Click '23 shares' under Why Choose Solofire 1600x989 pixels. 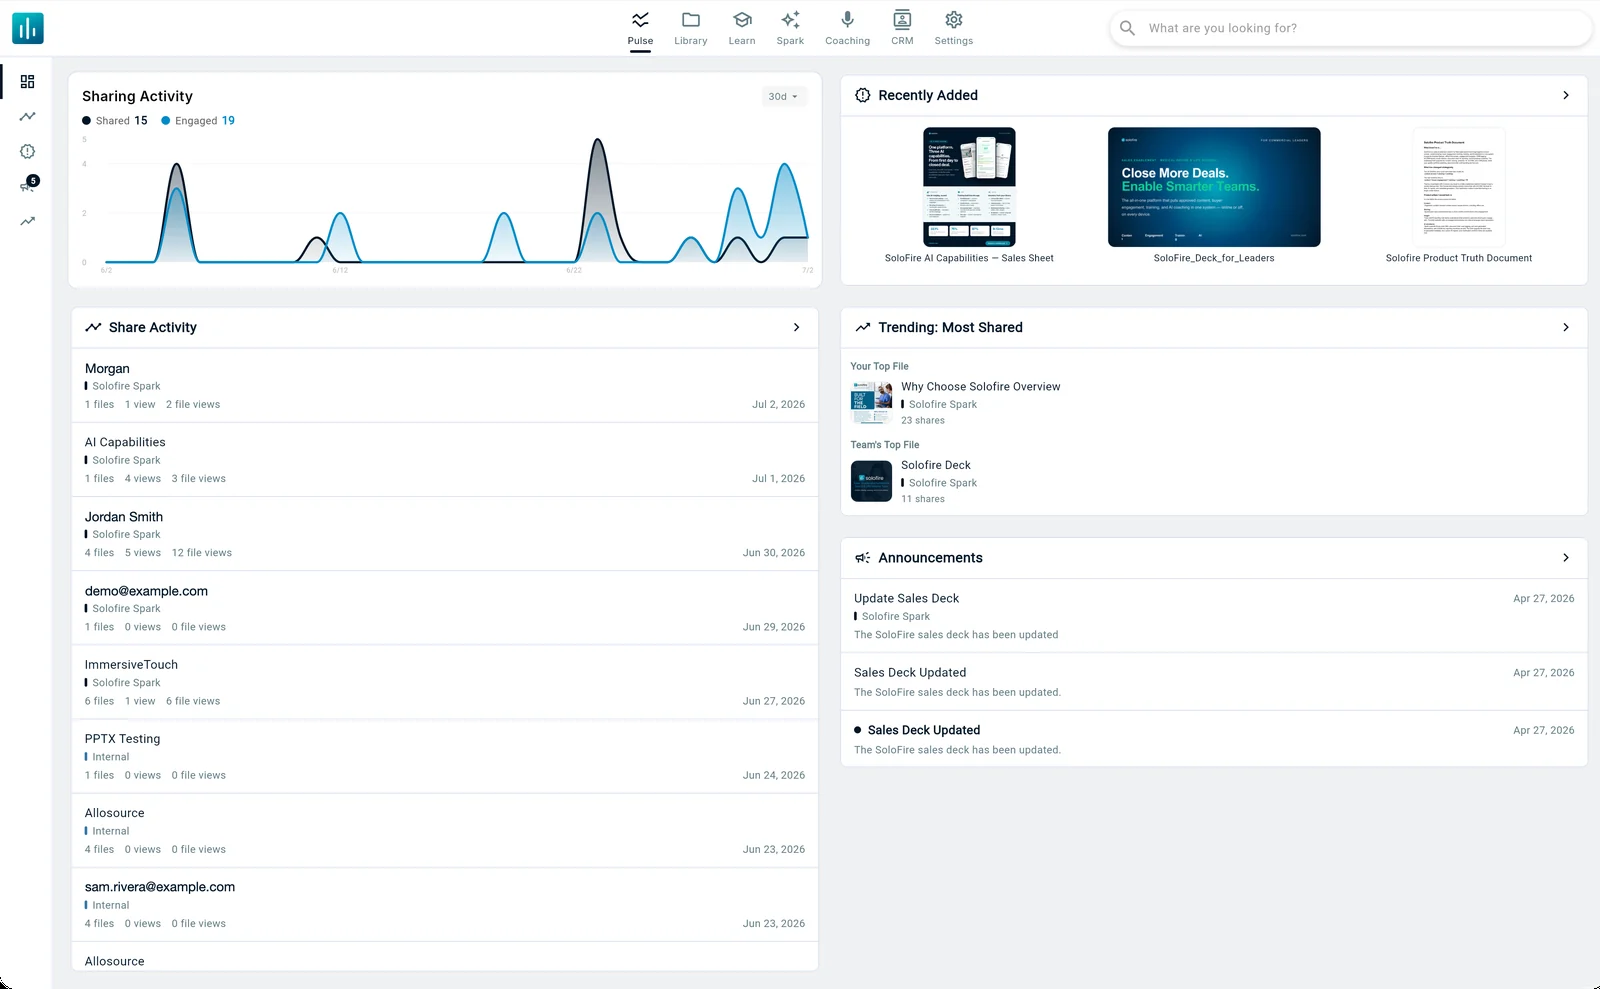click(x=922, y=421)
